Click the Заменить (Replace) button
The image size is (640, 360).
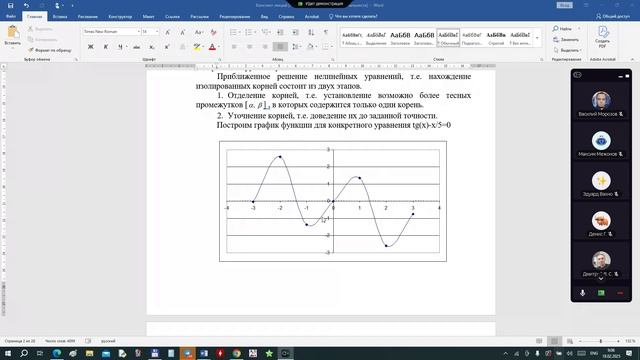click(x=566, y=40)
